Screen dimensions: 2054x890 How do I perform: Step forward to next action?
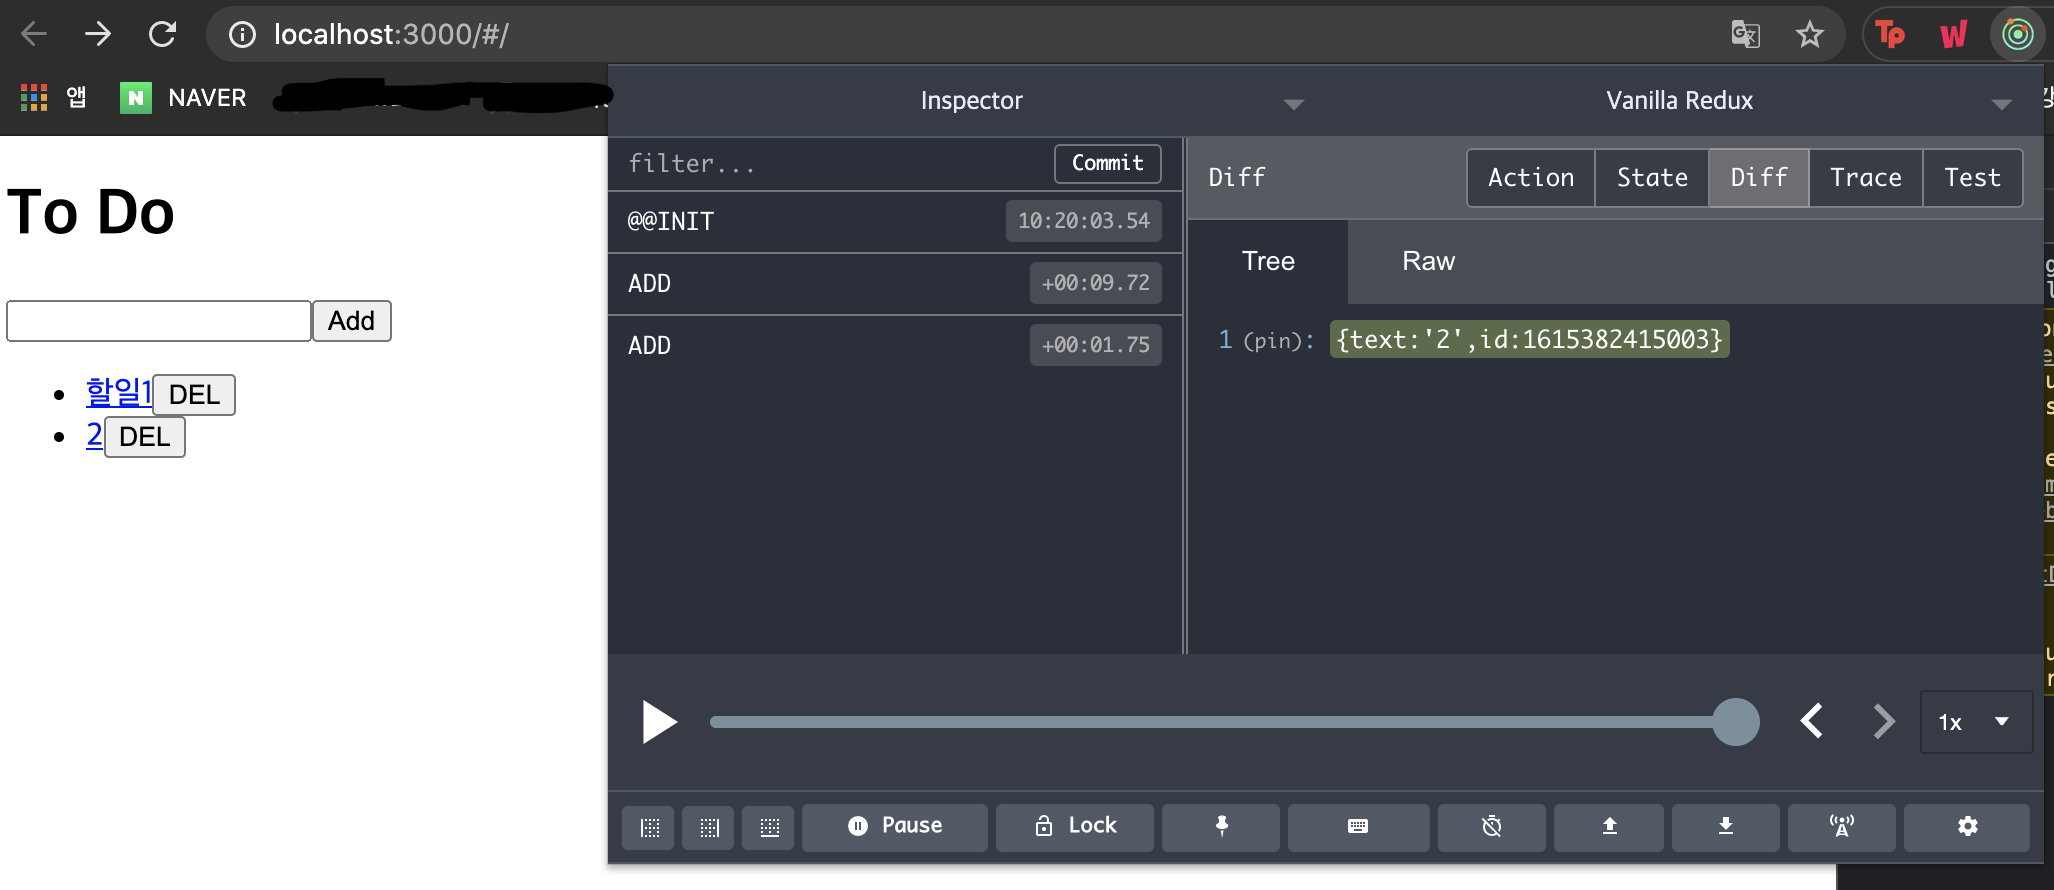coord(1884,721)
